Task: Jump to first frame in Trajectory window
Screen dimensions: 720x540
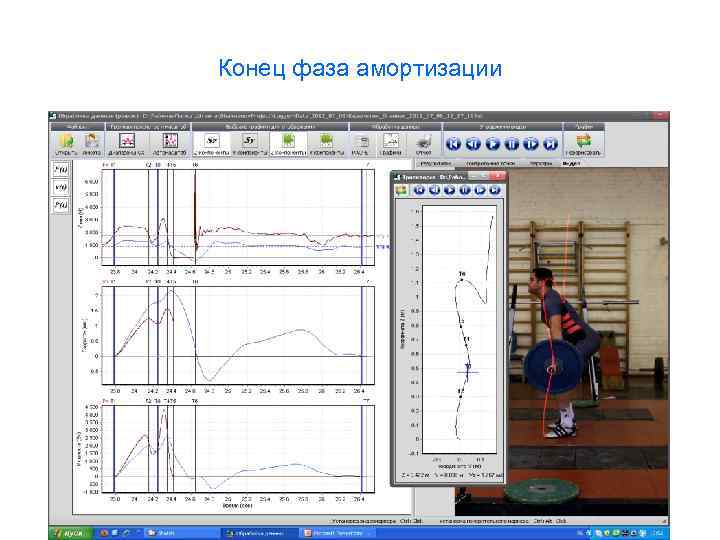Action: coord(419,190)
